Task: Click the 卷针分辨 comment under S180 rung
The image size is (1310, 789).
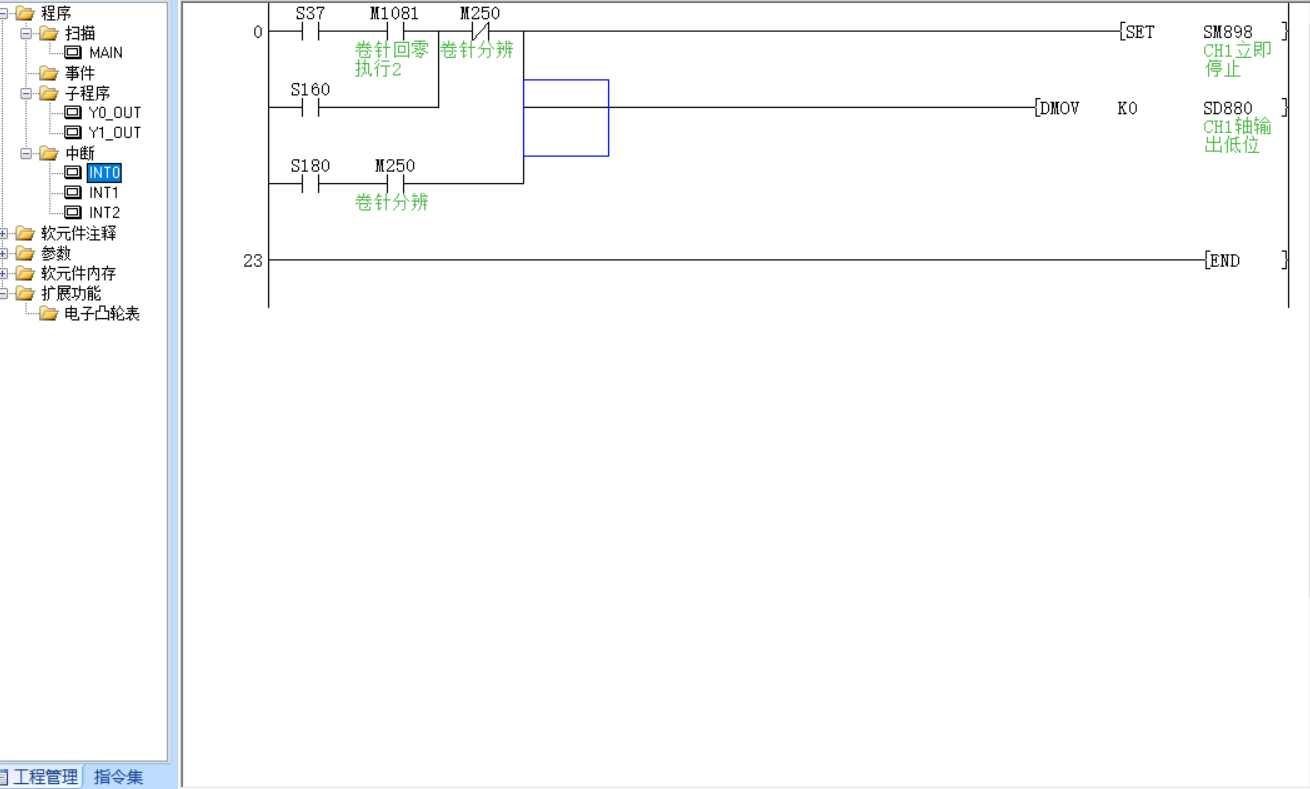Action: 391,202
